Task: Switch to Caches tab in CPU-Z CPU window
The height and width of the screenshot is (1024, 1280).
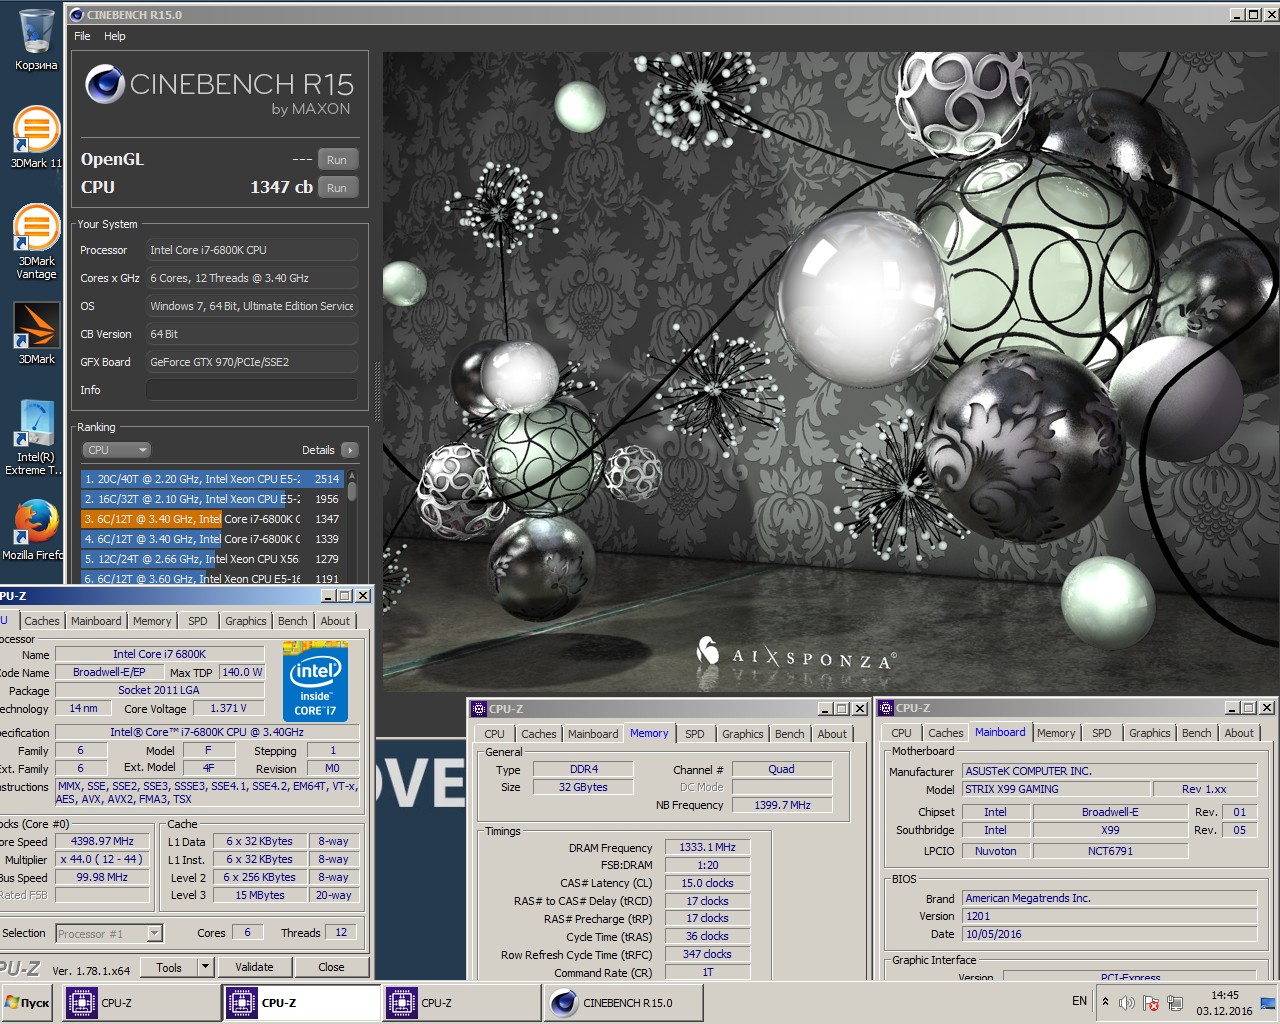Action: coord(42,621)
